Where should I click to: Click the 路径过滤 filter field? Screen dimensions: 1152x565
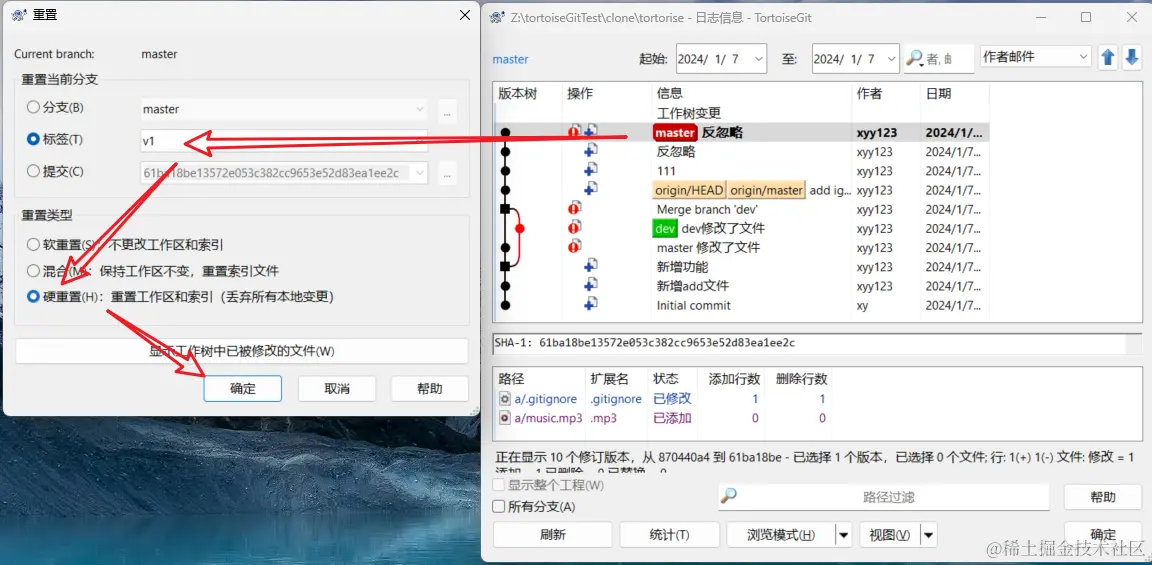pyautogui.click(x=883, y=497)
